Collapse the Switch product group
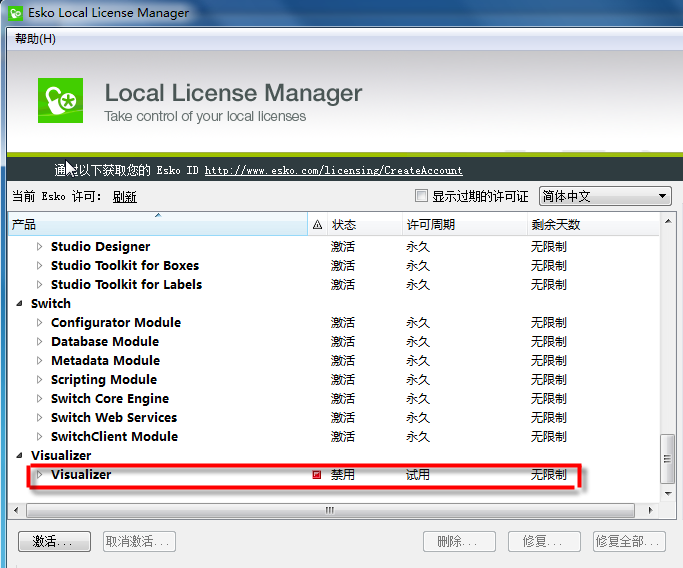The width and height of the screenshot is (683, 568). (x=20, y=304)
